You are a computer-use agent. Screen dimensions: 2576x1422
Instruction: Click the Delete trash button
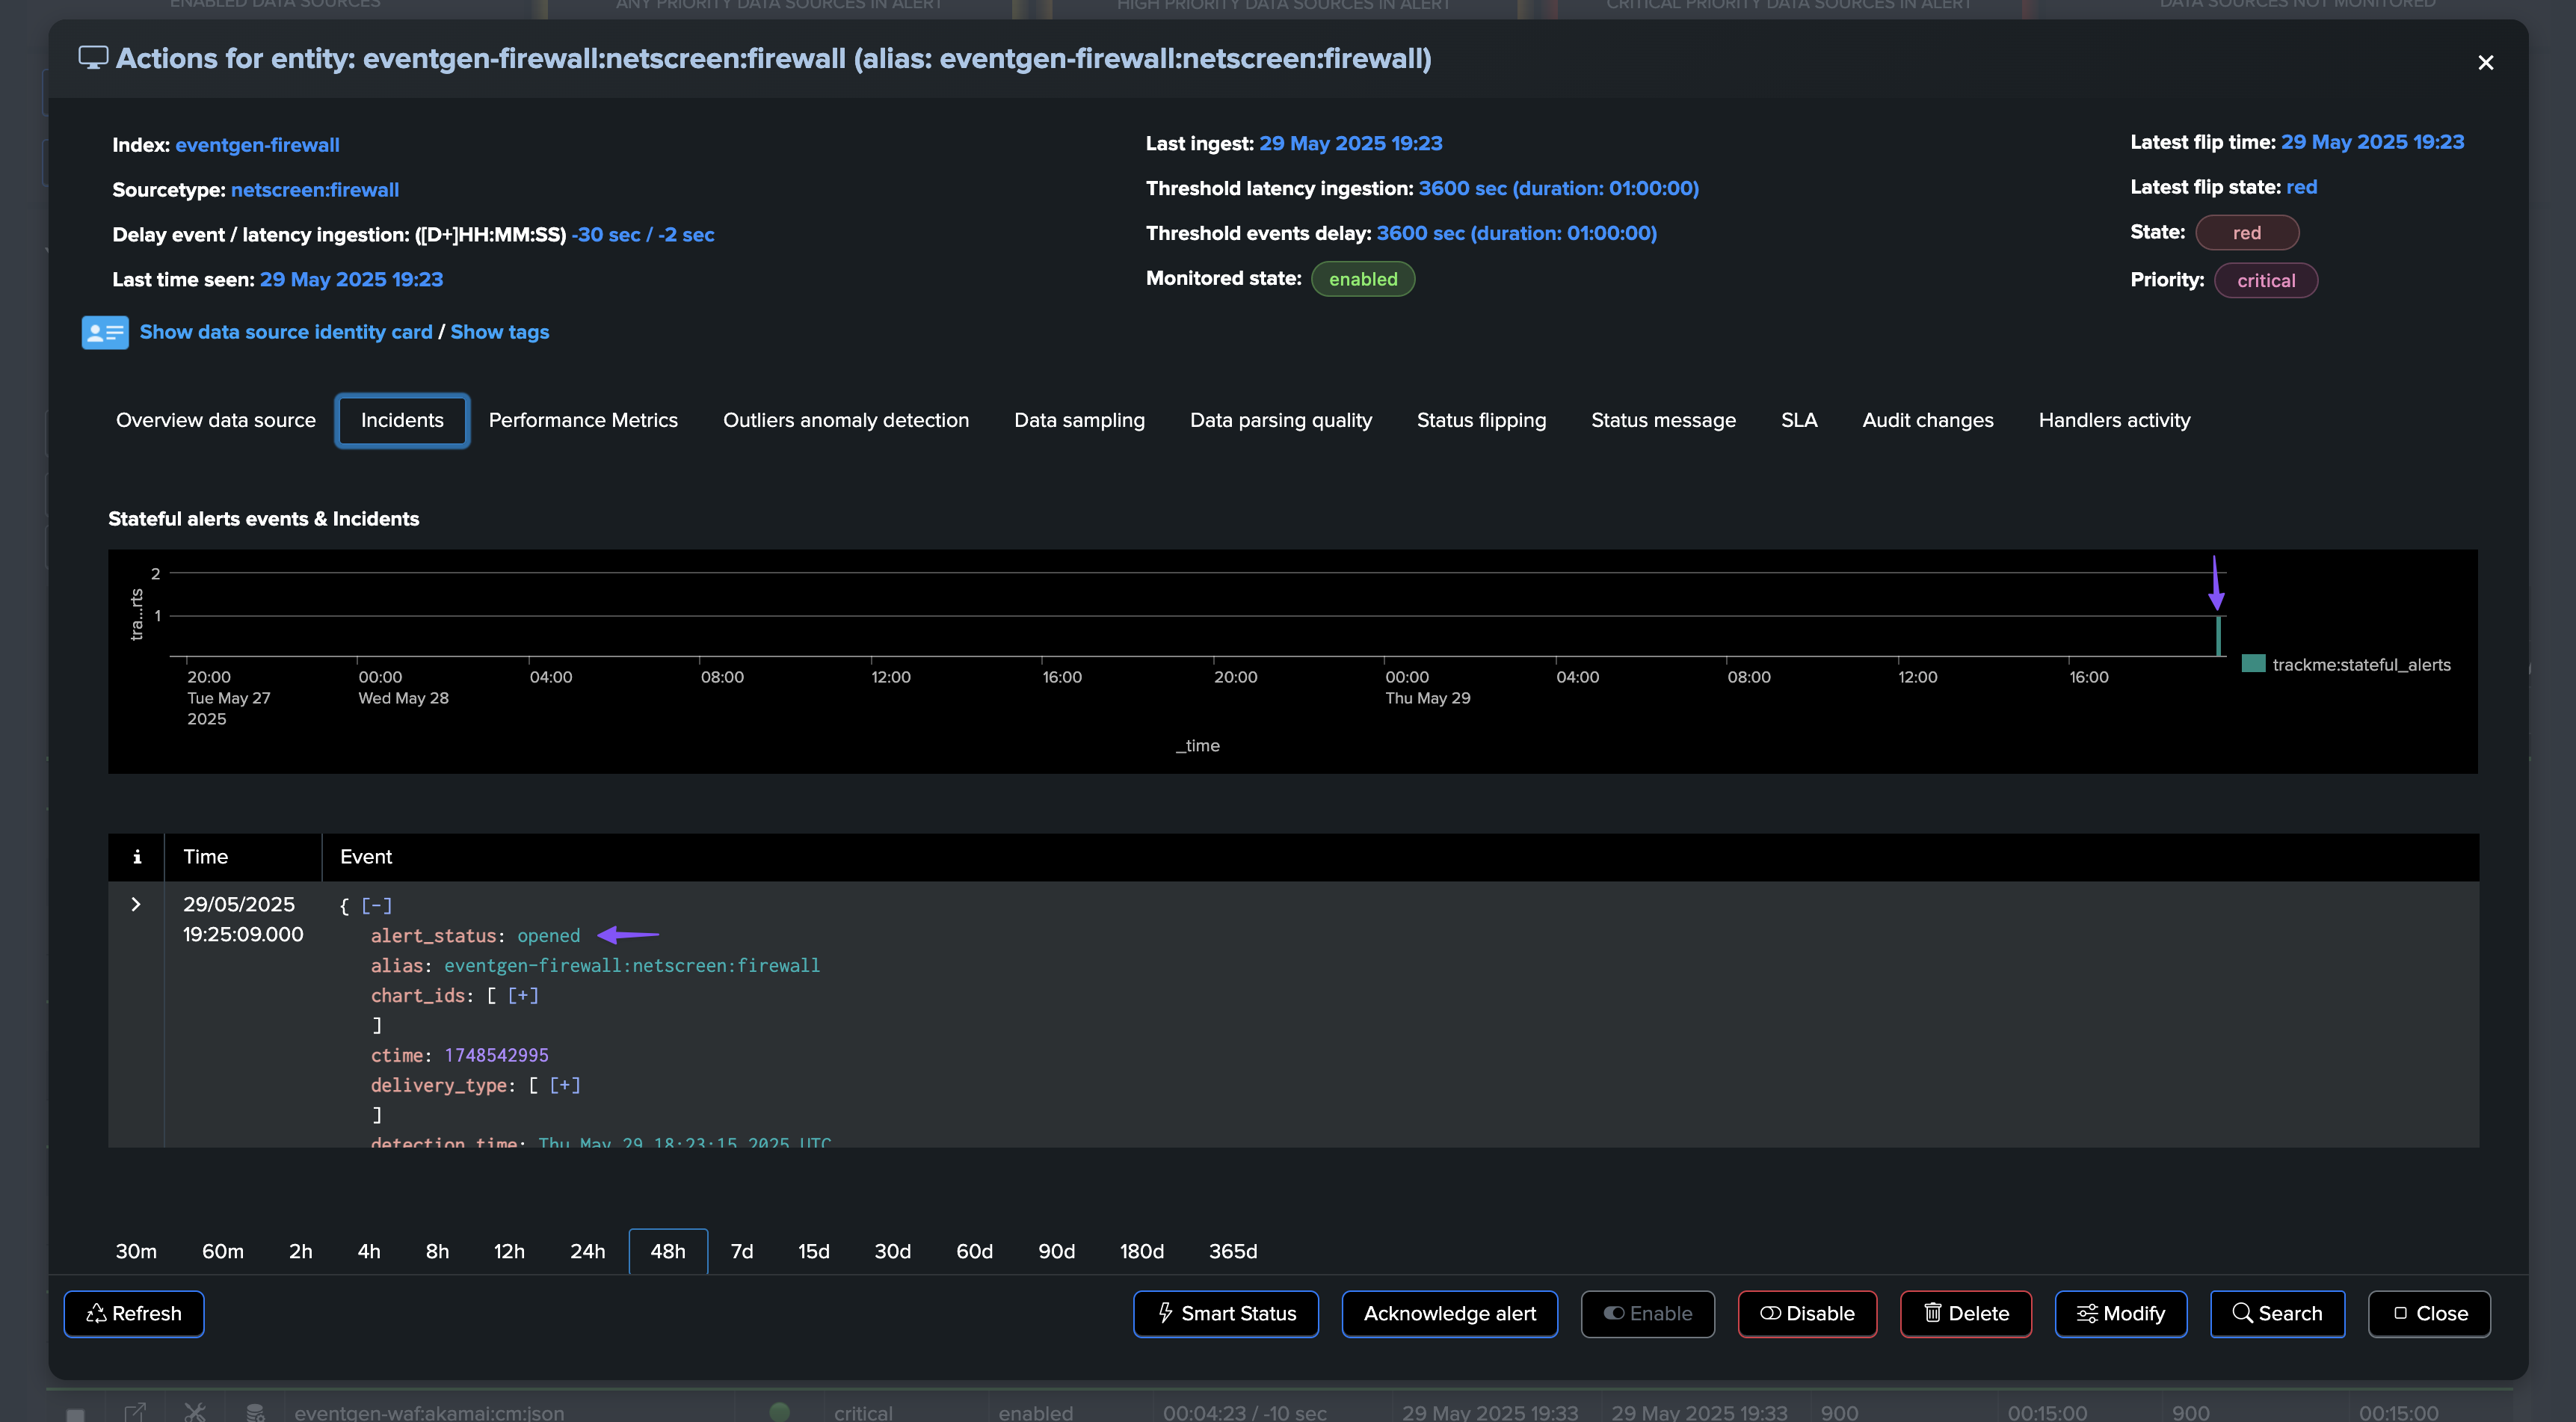(x=1965, y=1313)
